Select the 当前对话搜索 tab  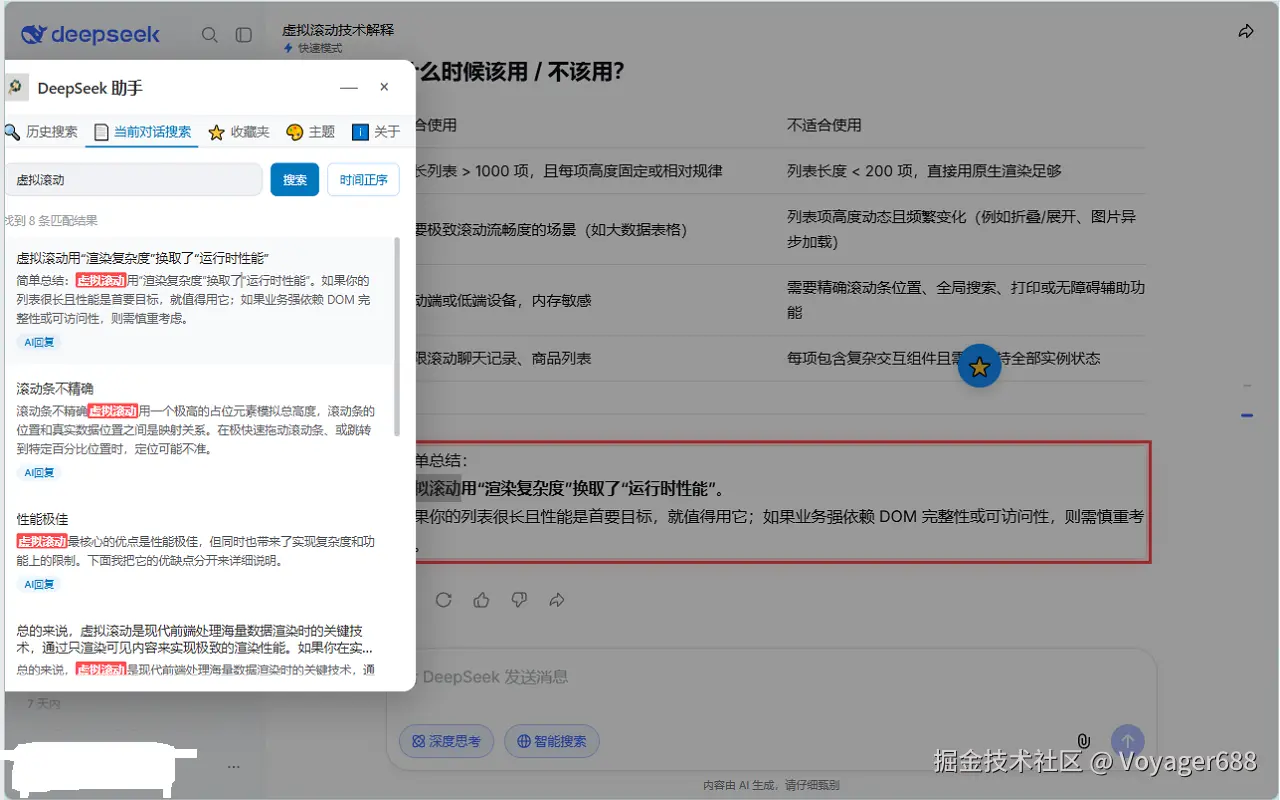142,132
